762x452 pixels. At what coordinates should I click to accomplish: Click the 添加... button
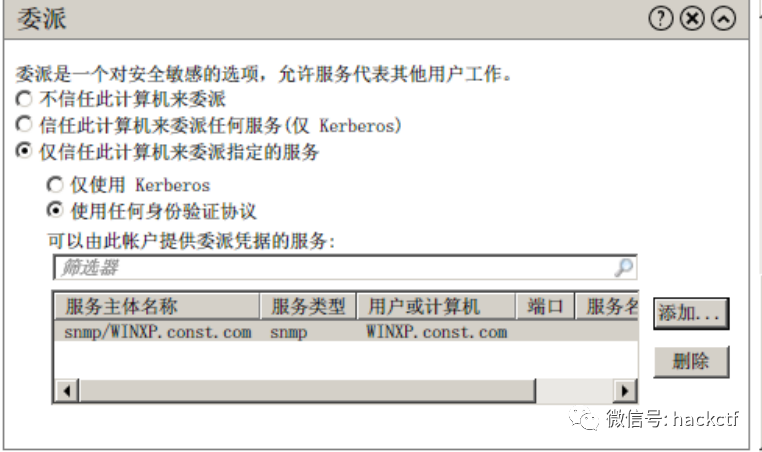pyautogui.click(x=691, y=313)
